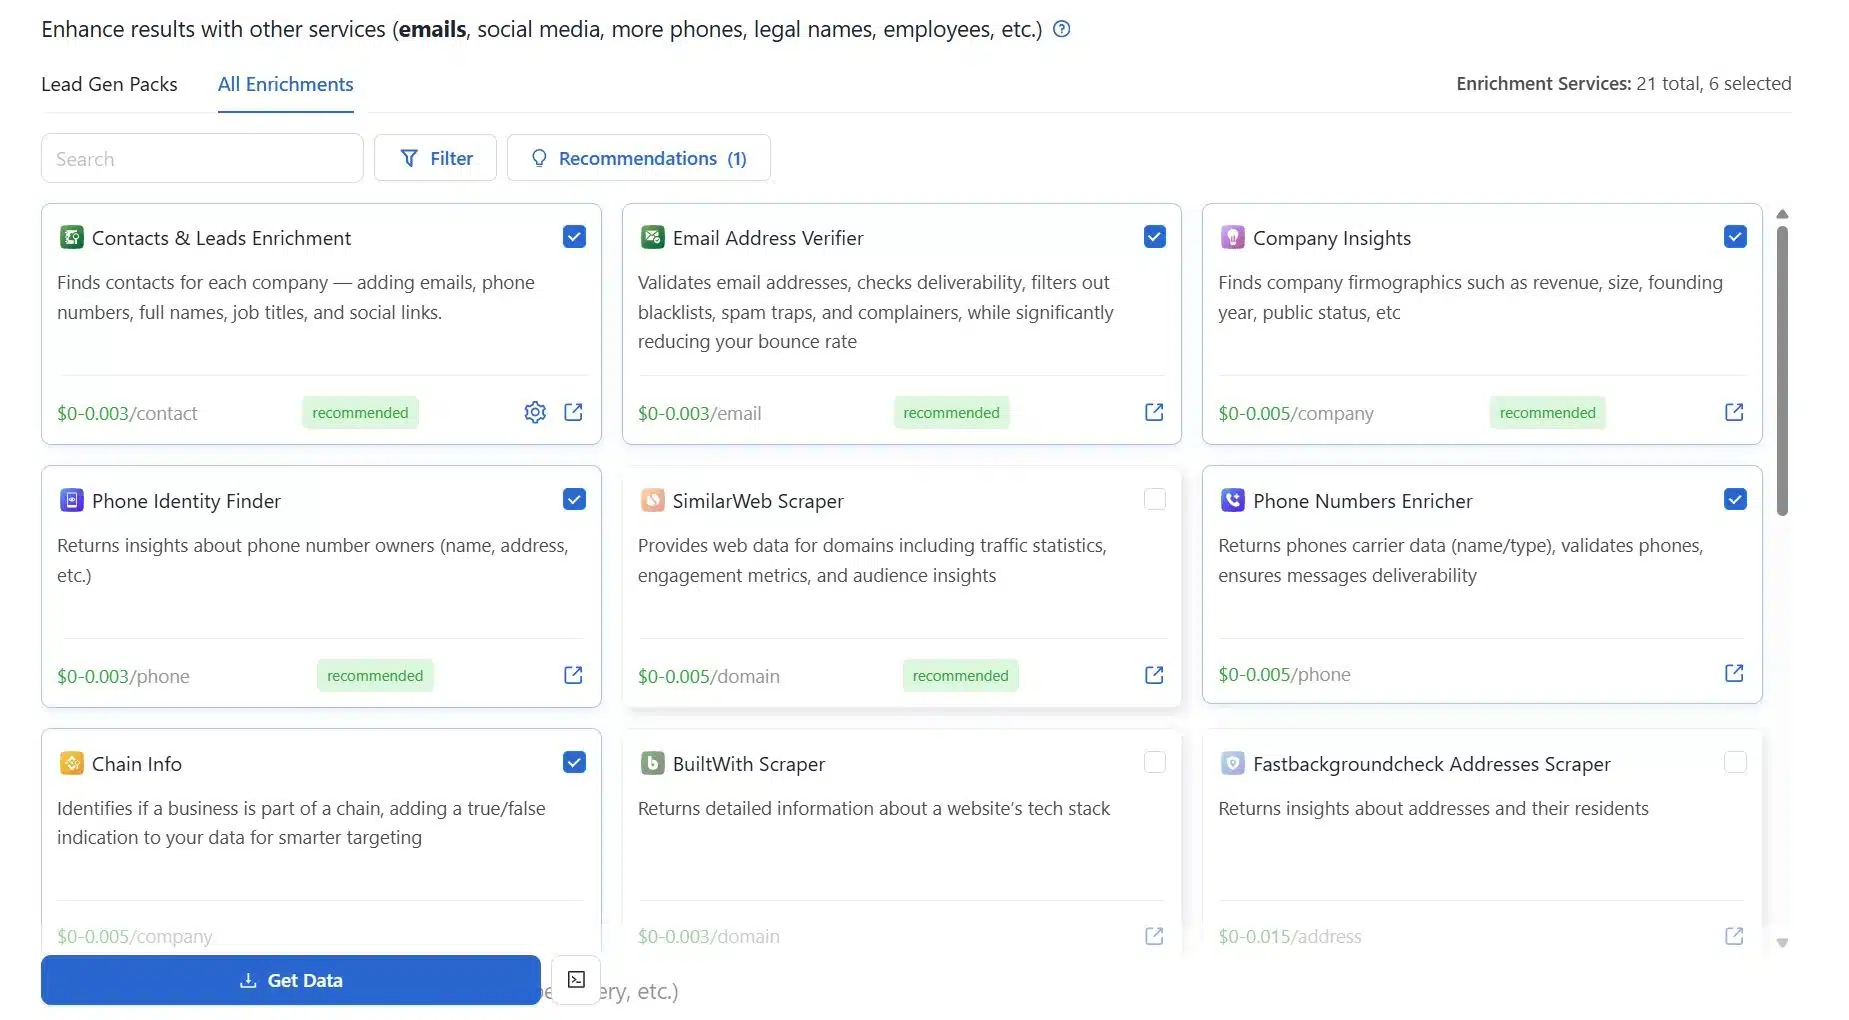The image size is (1849, 1020).
Task: Open external link for Phone Identity Finder
Action: point(573,675)
